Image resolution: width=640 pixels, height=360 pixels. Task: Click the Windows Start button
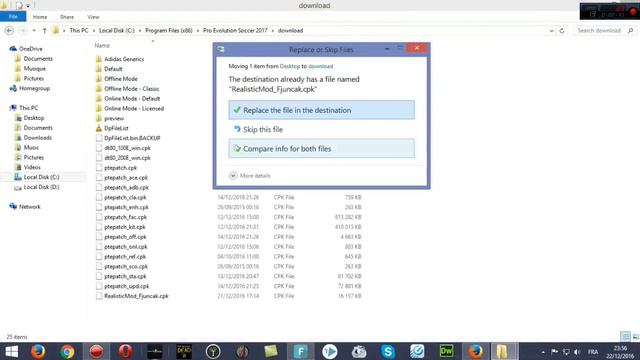click(11, 351)
